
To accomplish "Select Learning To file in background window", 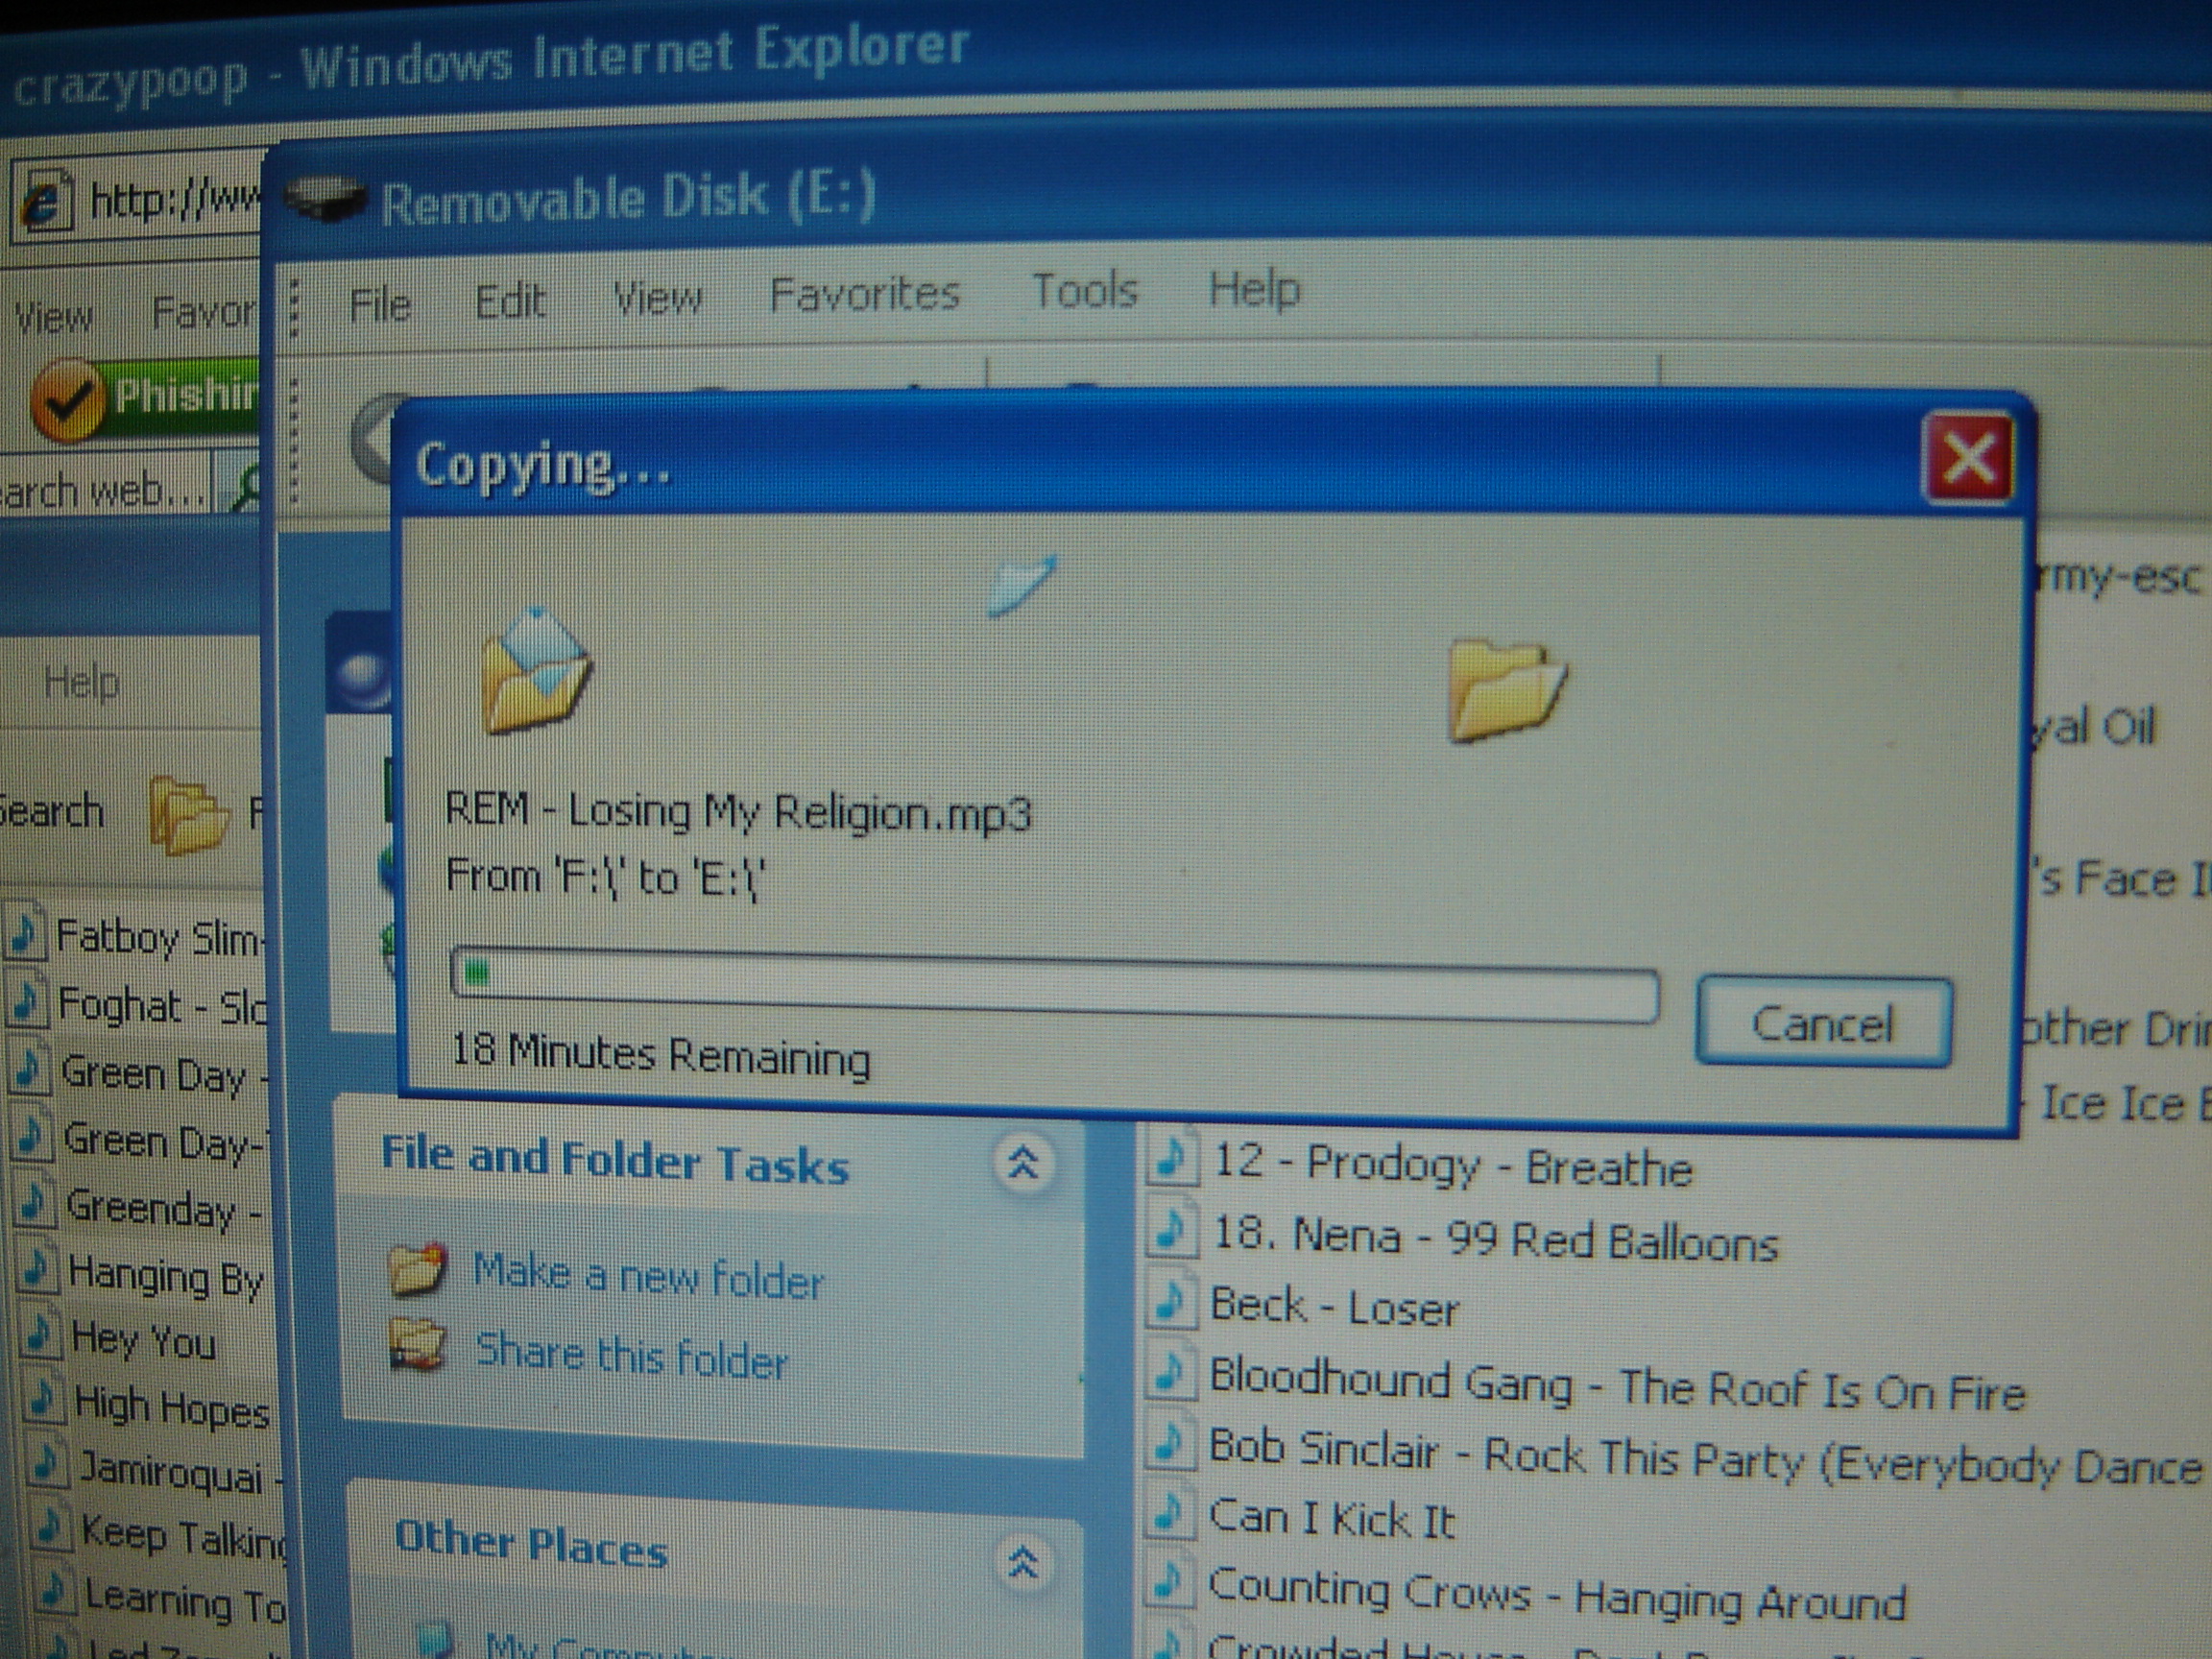I will pyautogui.click(x=186, y=1599).
